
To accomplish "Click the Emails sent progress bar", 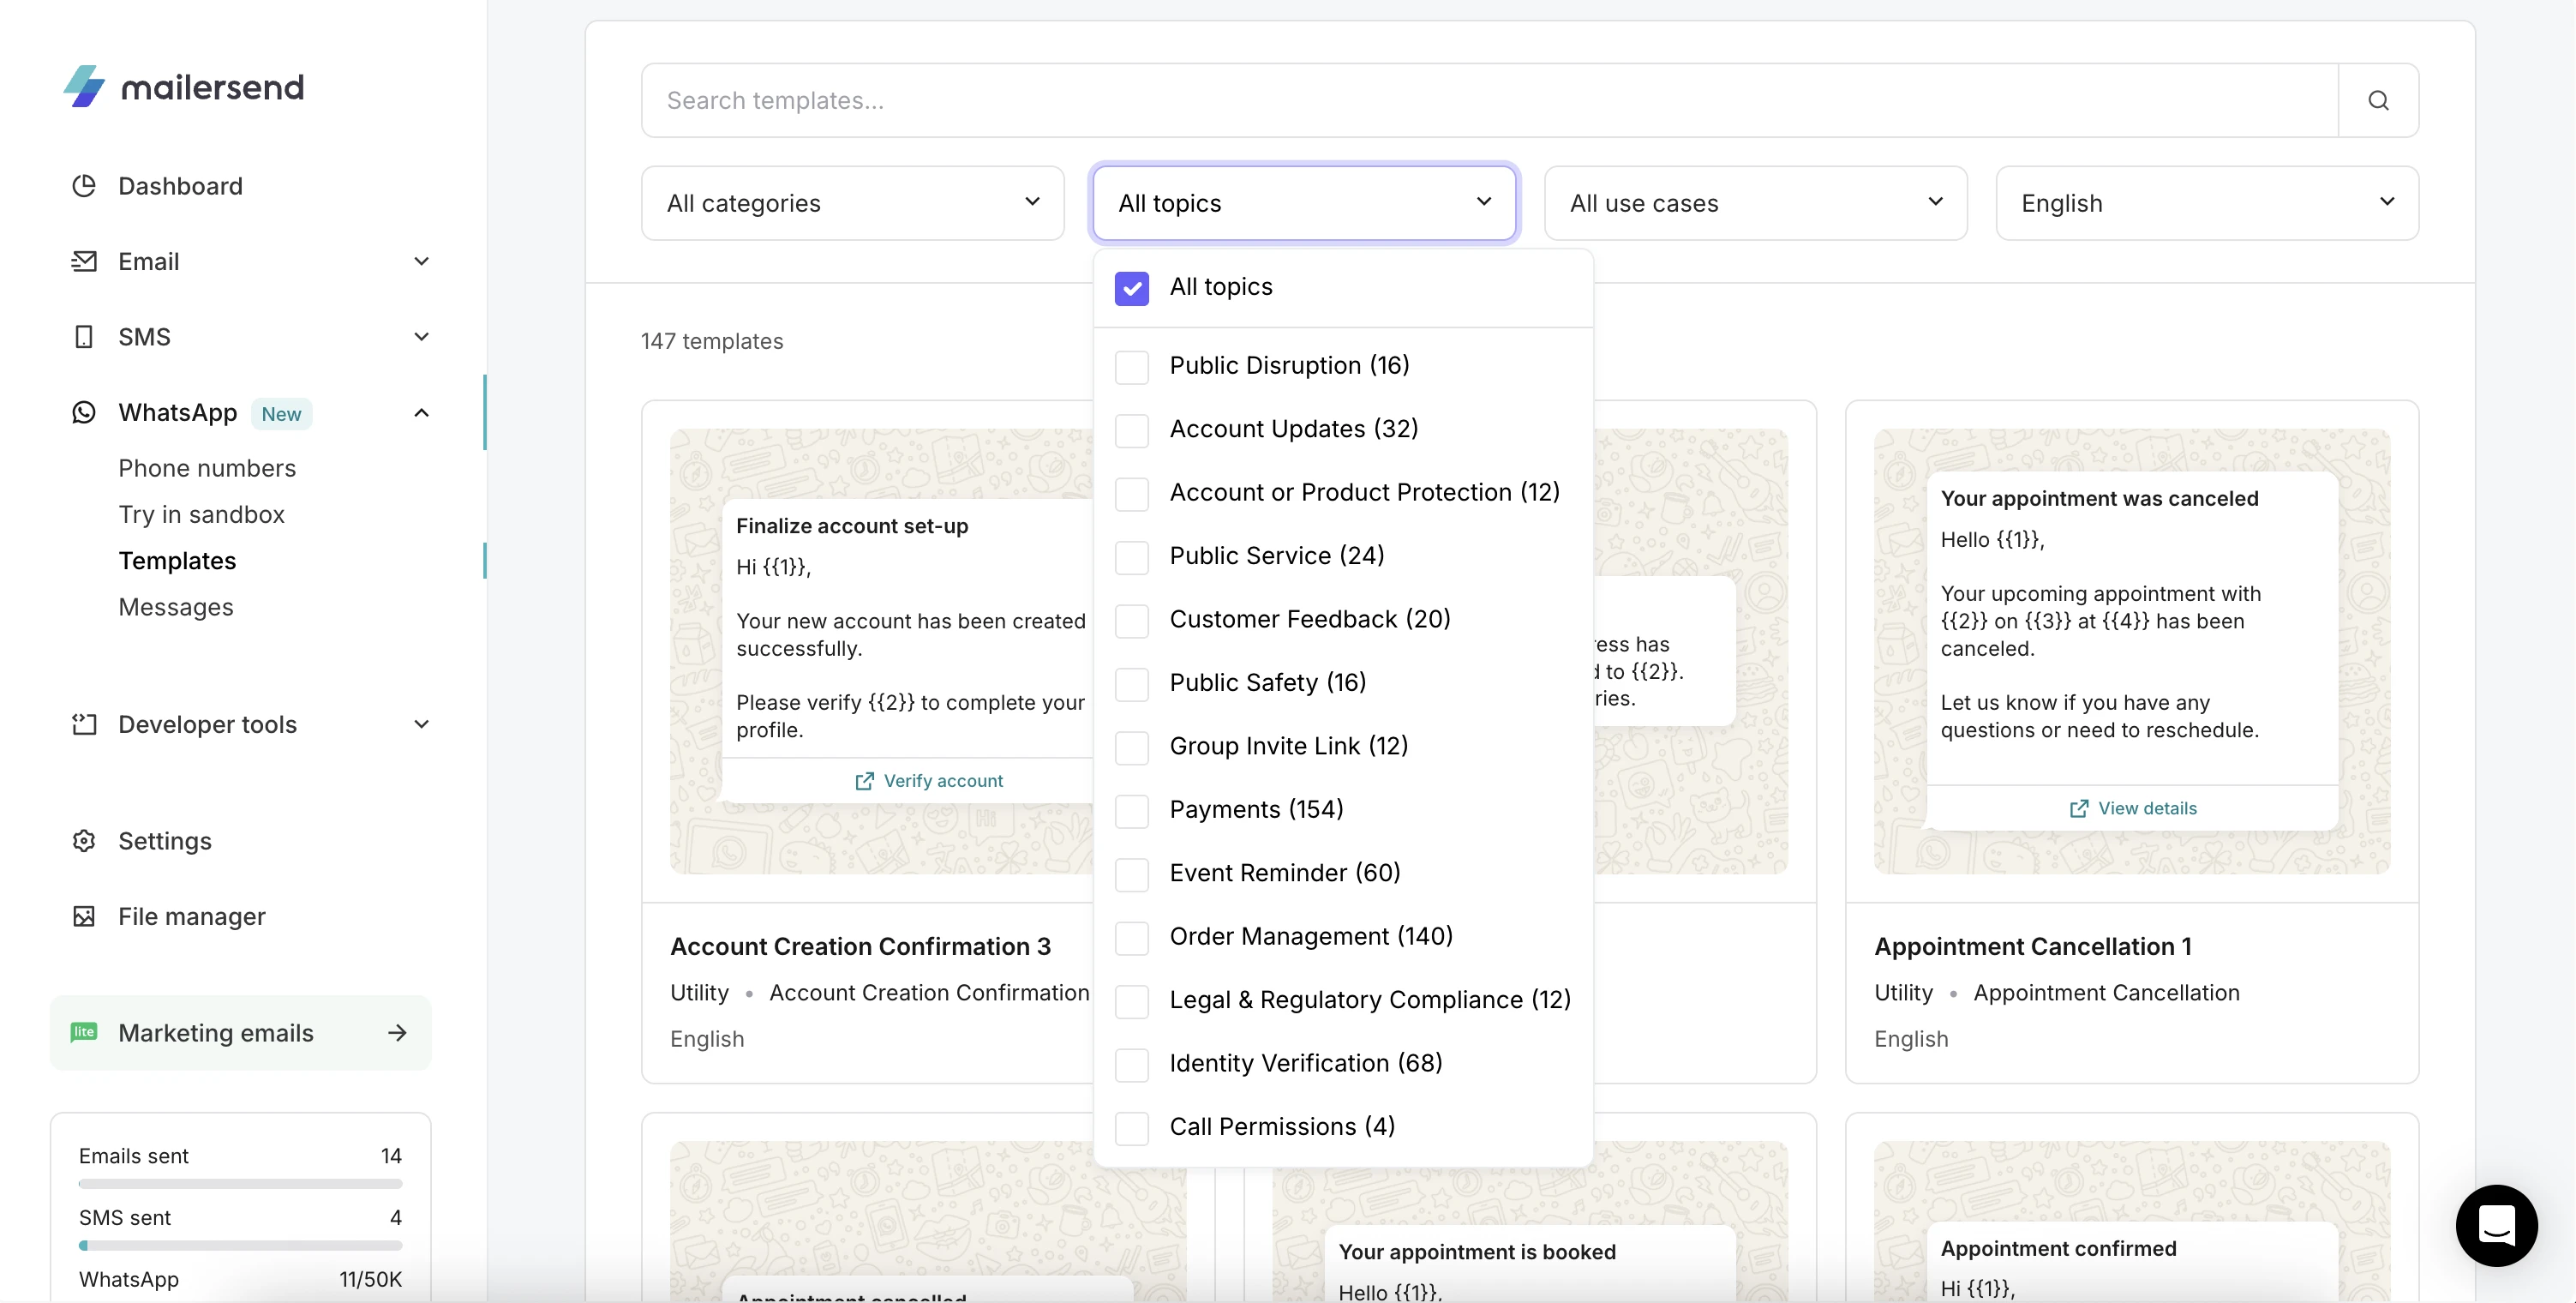I will coord(240,1184).
